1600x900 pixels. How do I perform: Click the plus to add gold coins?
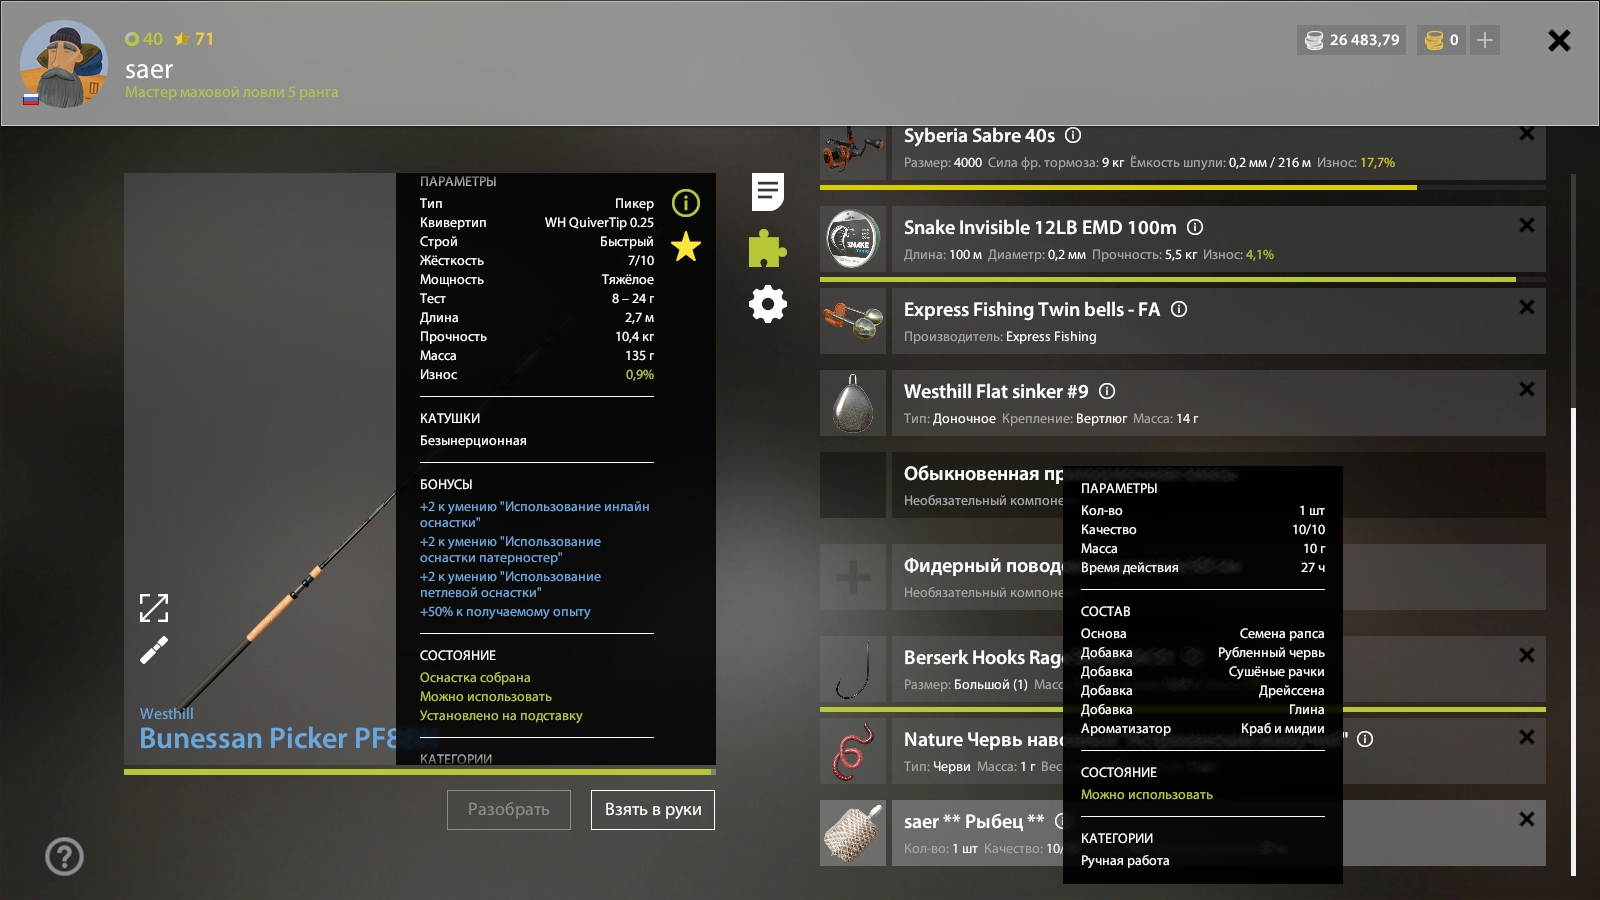tap(1485, 40)
